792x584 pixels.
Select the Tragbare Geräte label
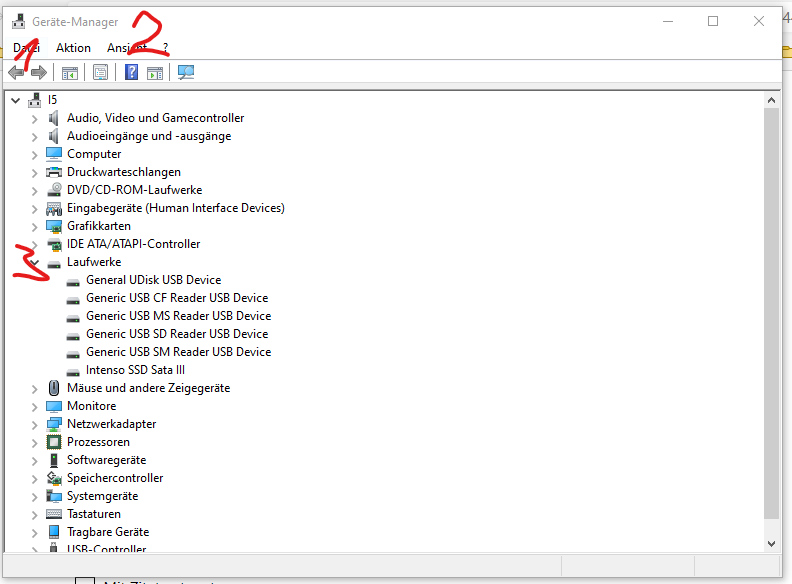[108, 532]
